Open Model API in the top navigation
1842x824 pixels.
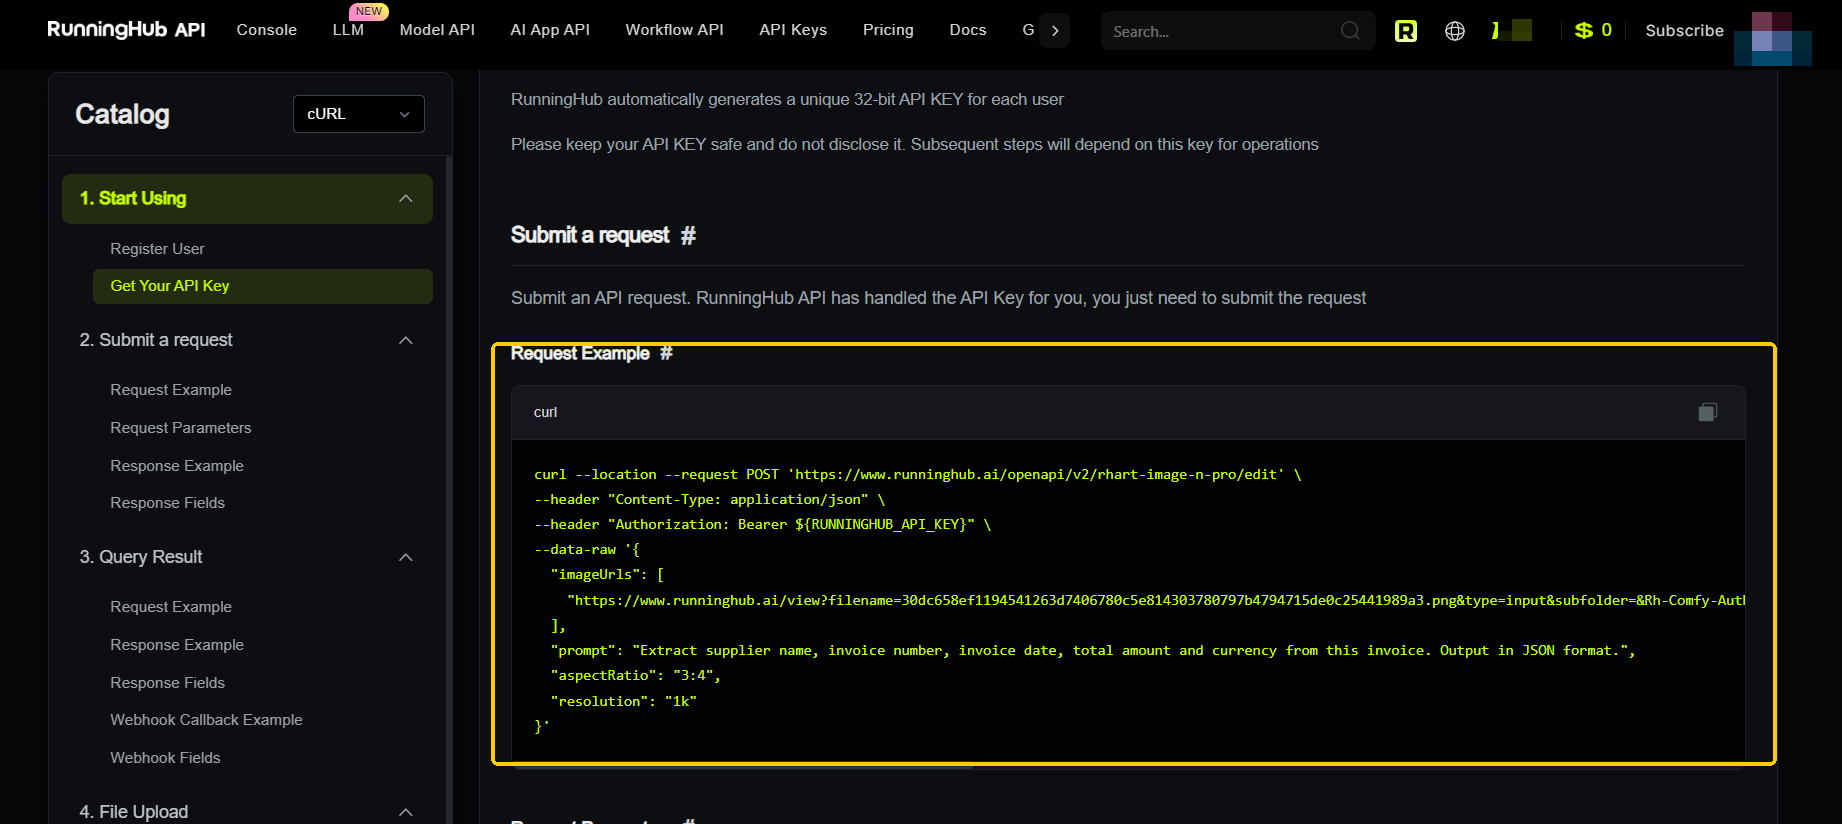[x=437, y=30]
